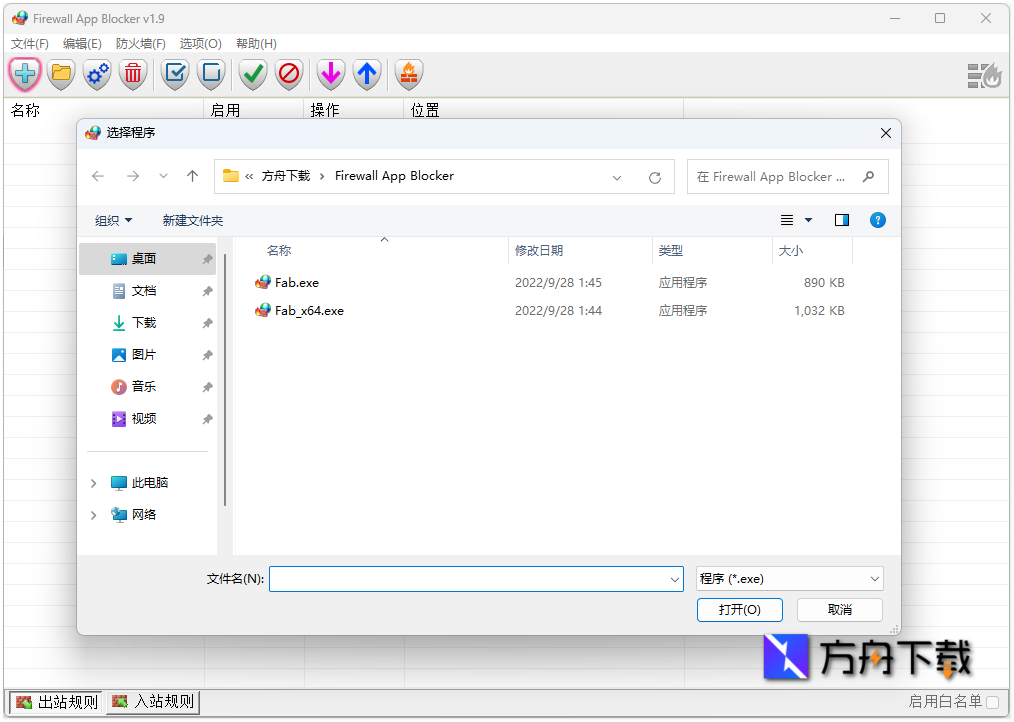1014x722 pixels.
Task: Click the dialog Forward arrow
Action: coord(133,176)
